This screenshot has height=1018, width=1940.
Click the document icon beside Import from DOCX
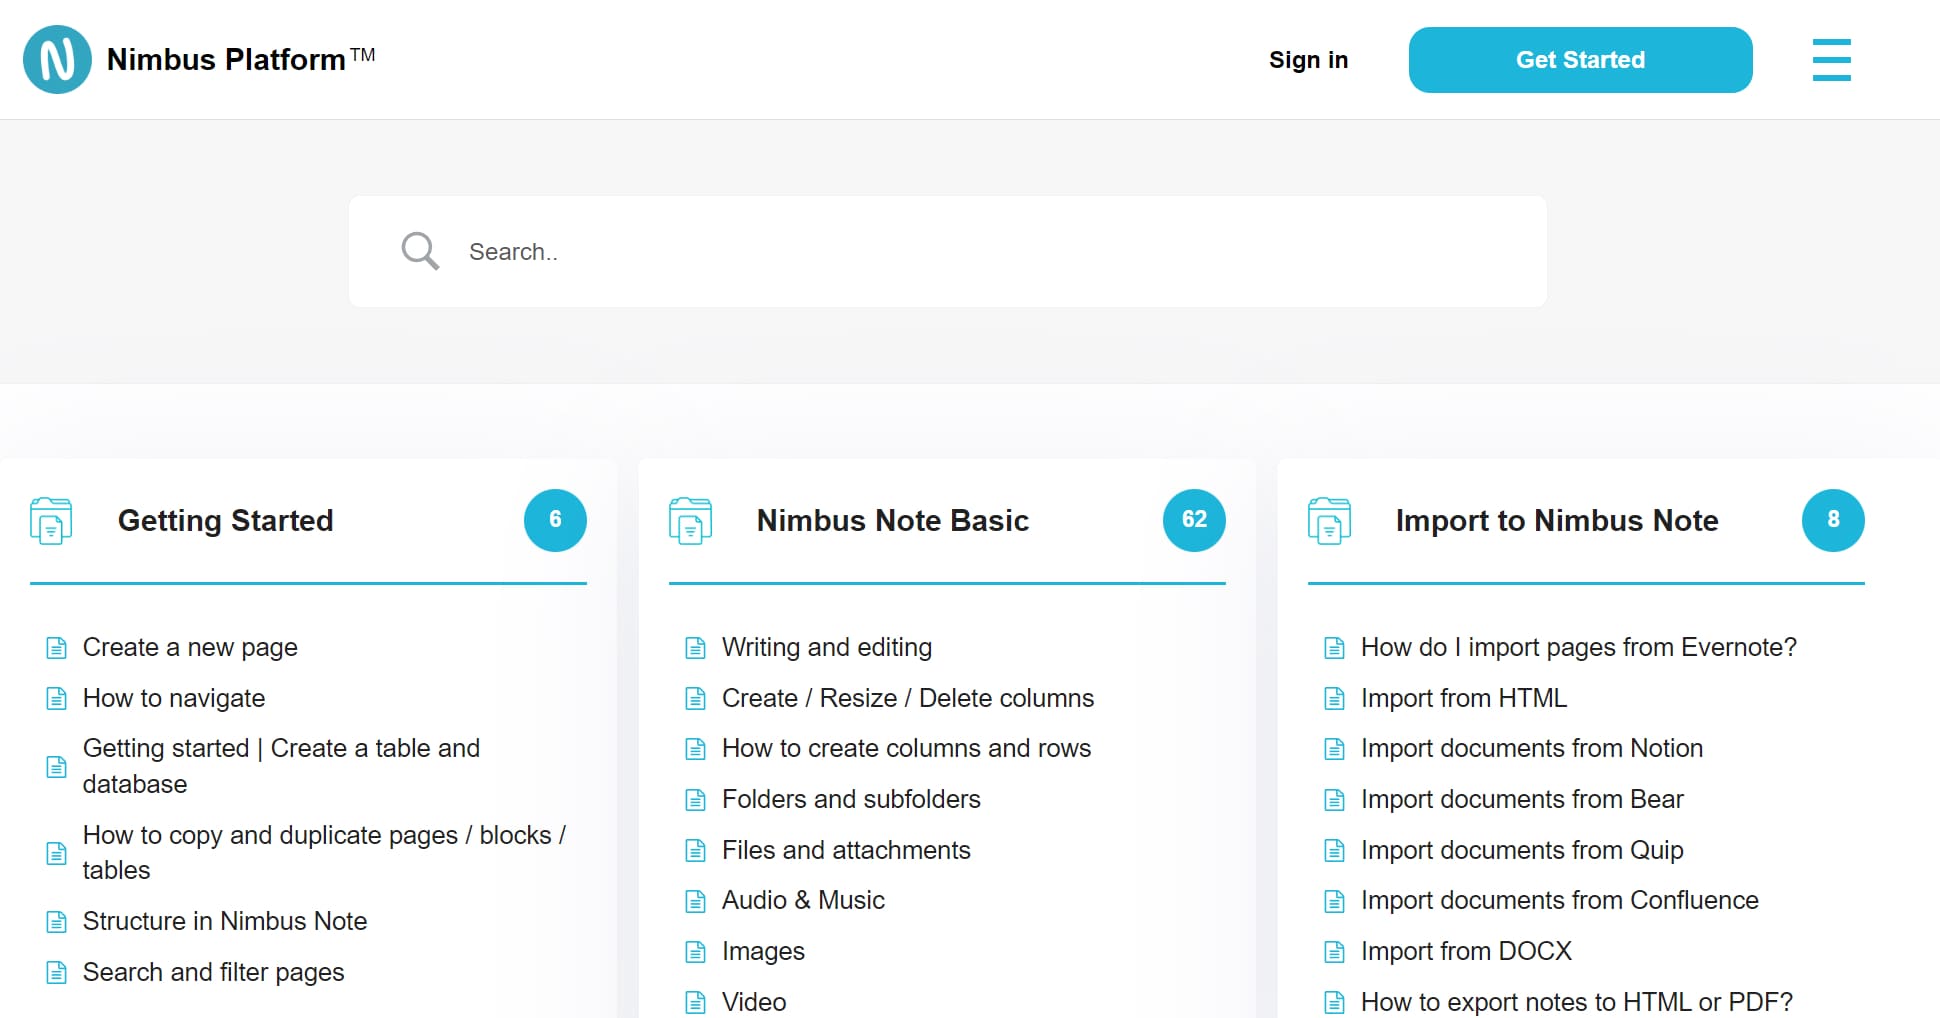(1334, 952)
